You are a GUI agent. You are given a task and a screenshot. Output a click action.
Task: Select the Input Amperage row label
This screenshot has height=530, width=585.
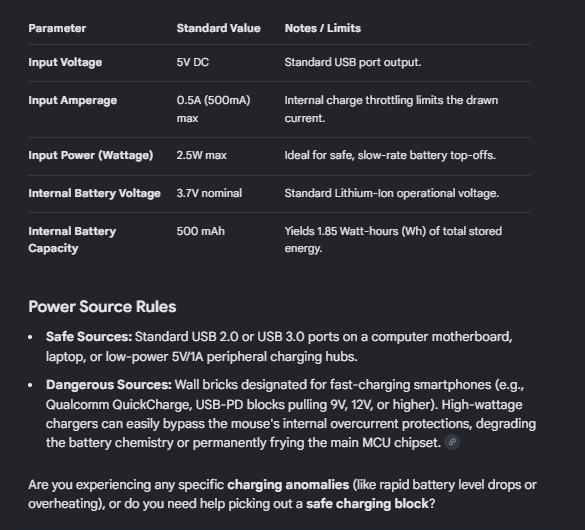pos(73,100)
